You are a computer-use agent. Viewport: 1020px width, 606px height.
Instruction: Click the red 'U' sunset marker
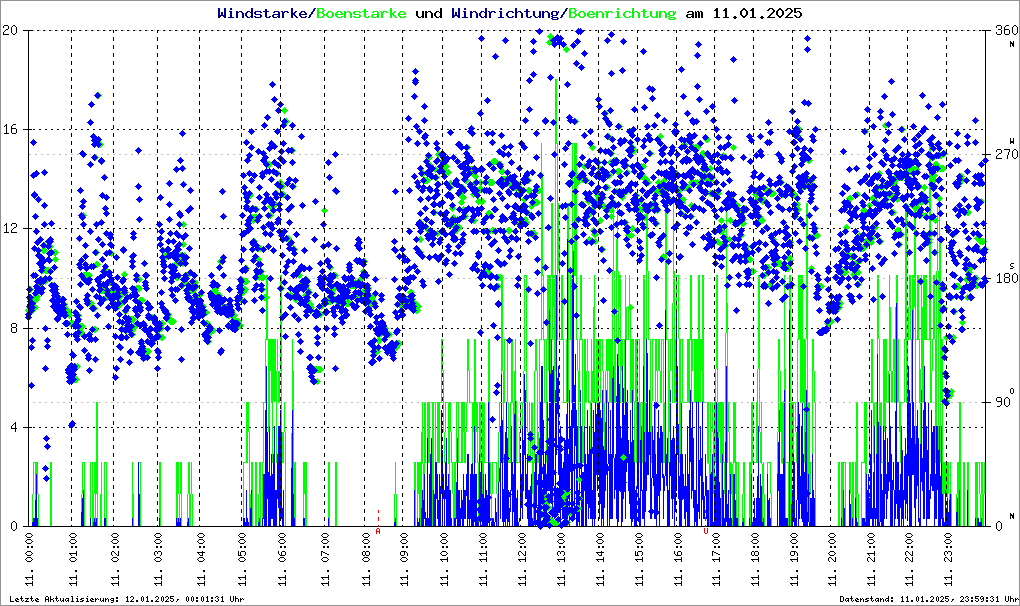[706, 531]
